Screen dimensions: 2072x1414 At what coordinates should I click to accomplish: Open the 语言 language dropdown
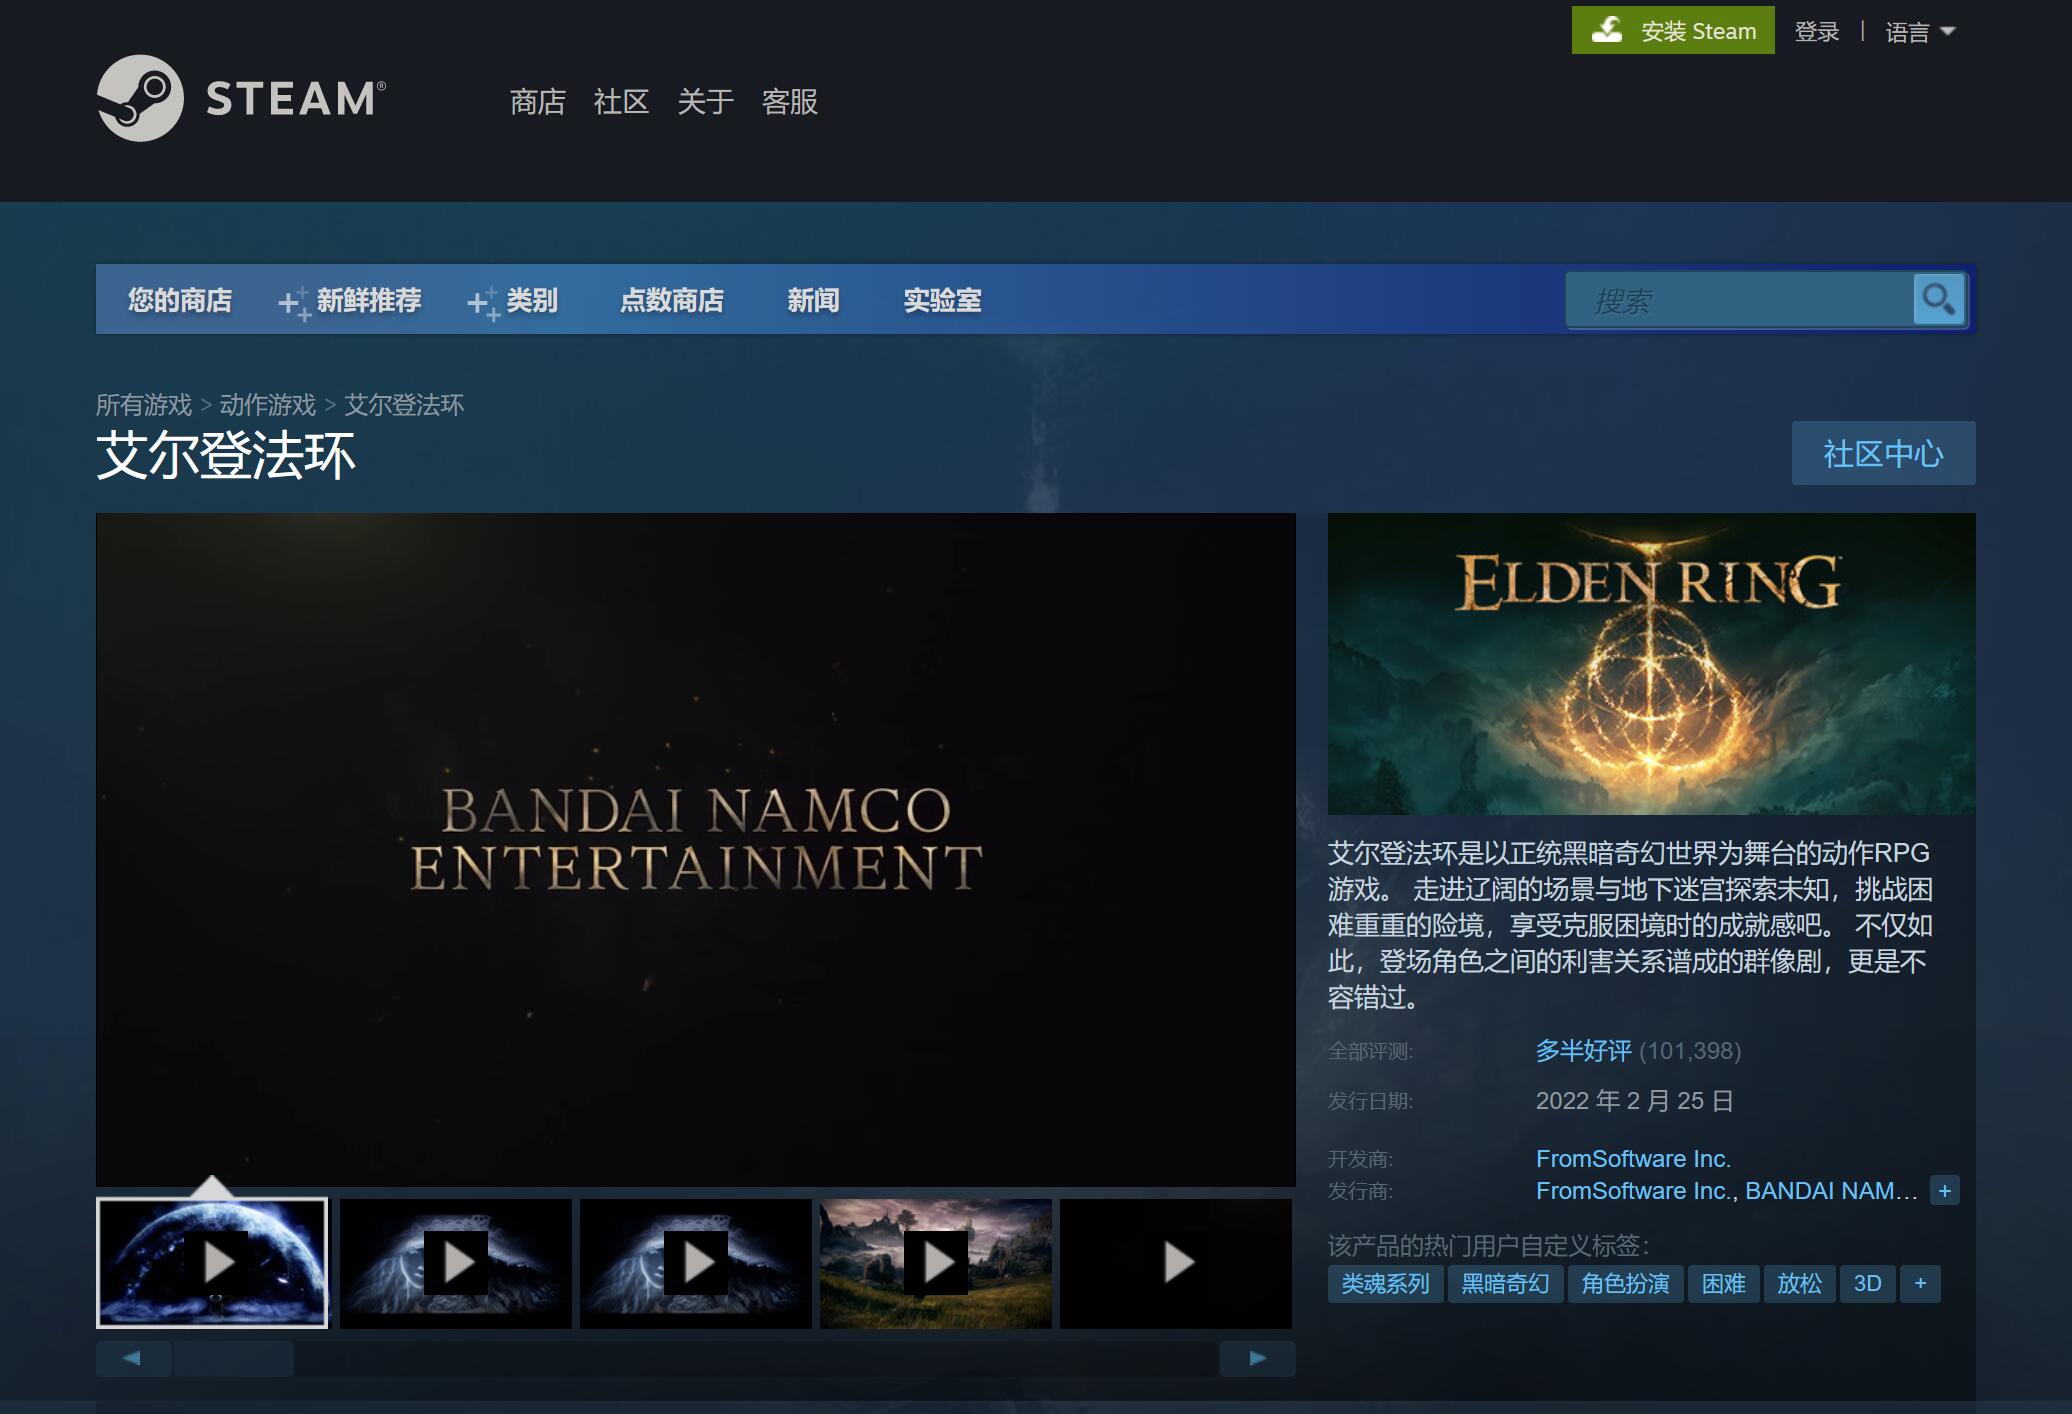[x=1920, y=32]
